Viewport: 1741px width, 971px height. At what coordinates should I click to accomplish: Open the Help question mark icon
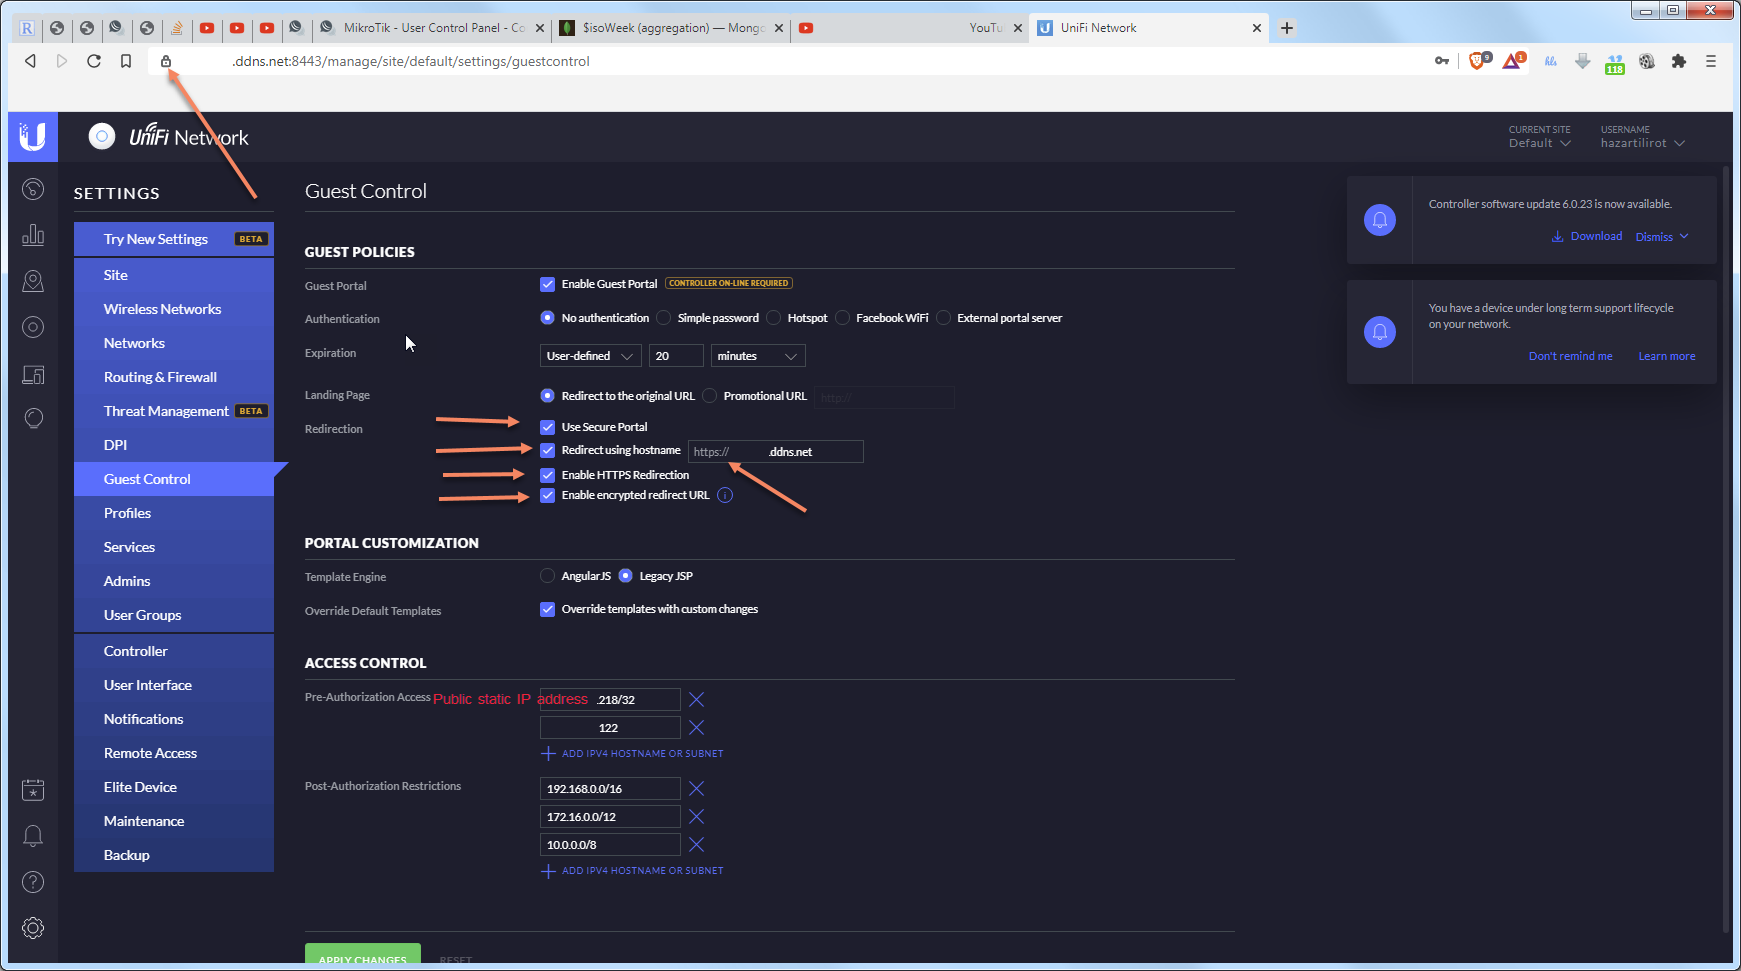(33, 882)
